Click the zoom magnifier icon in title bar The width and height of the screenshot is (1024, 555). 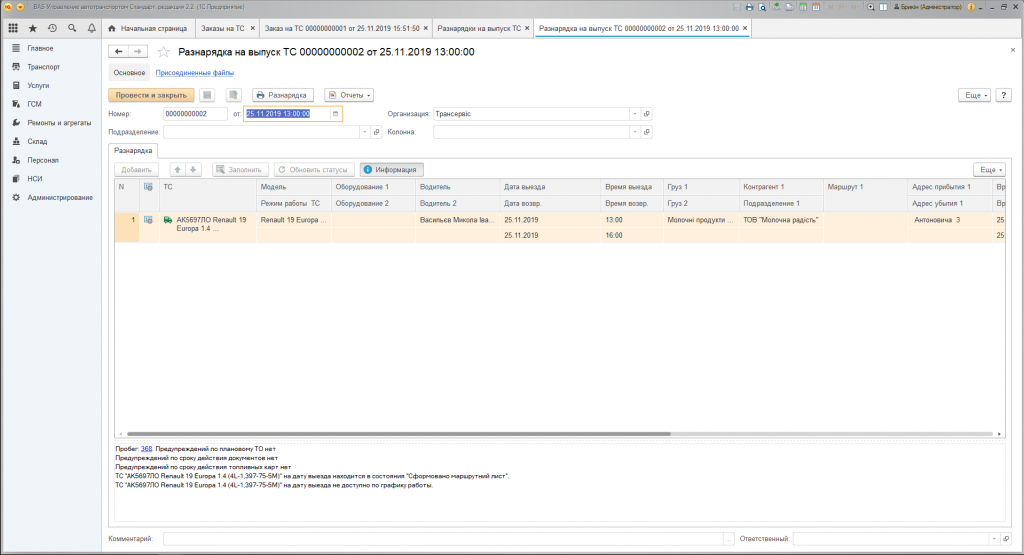click(871, 7)
